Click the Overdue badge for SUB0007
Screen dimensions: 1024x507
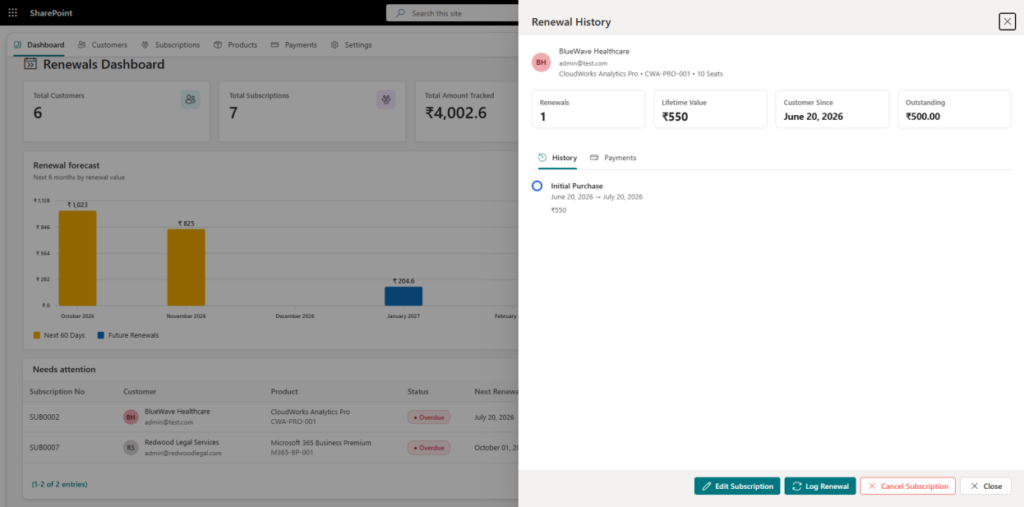coord(428,448)
